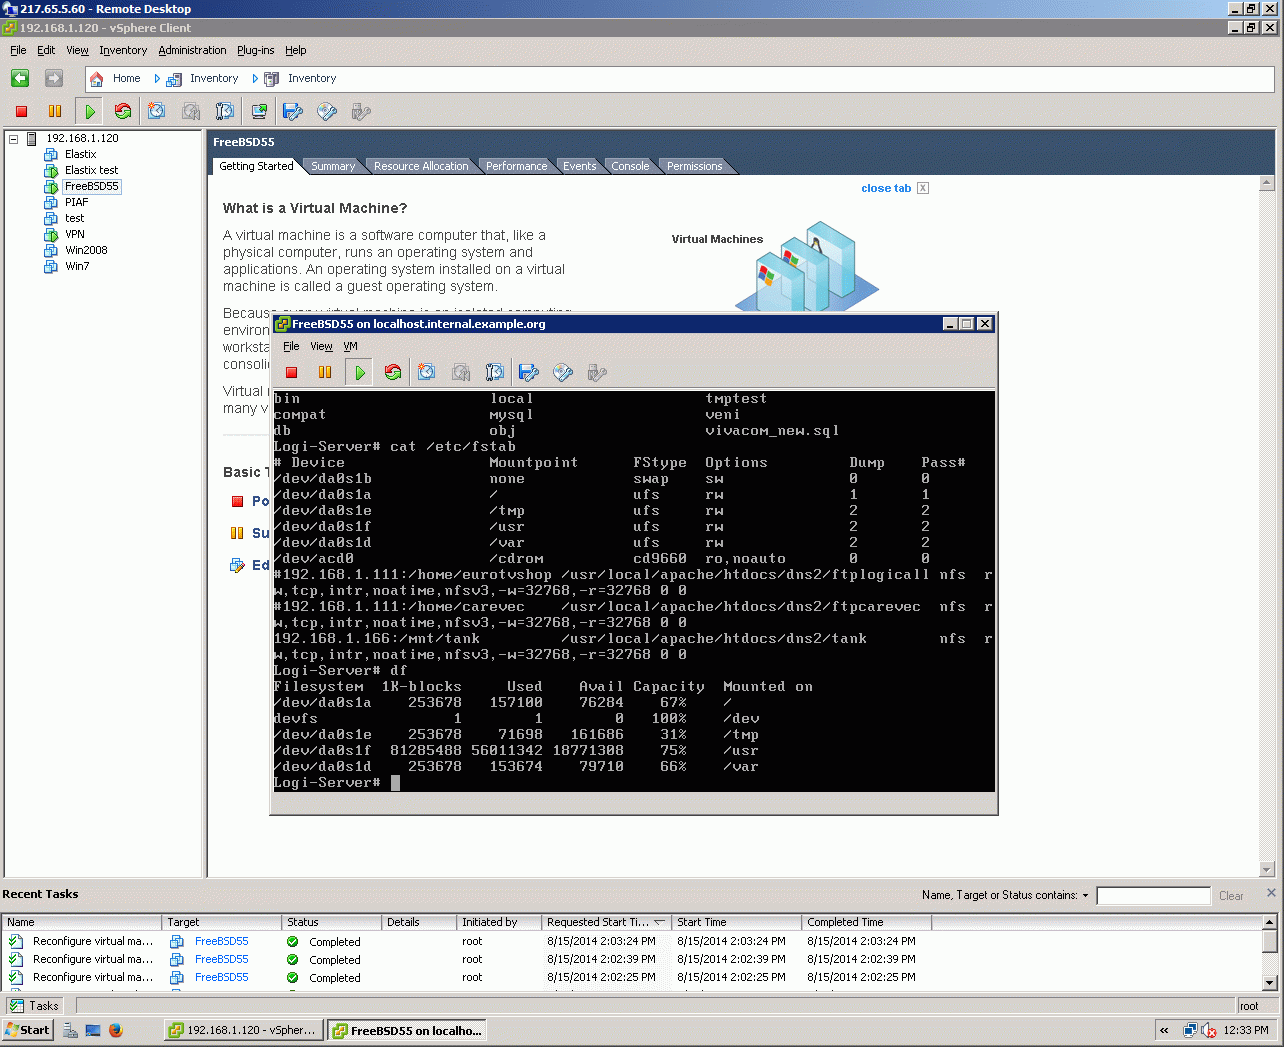Click the forward navigation arrow
The image size is (1284, 1047).
(x=54, y=78)
